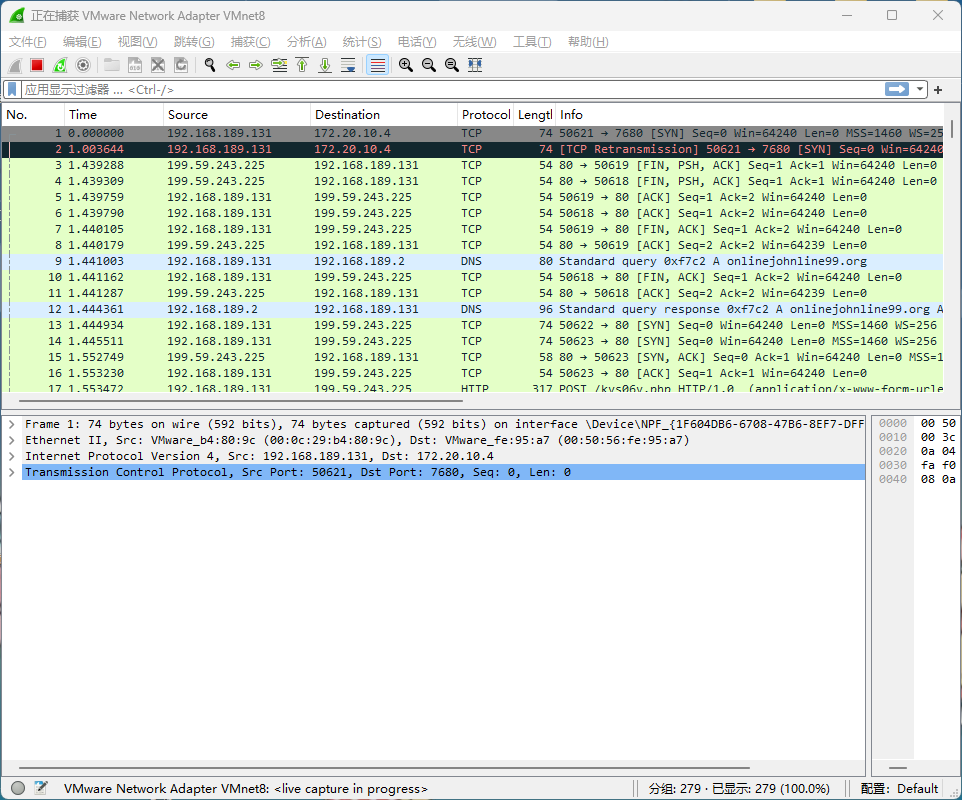This screenshot has height=800, width=962.
Task: Apply filter with the blue arrow button
Action: pyautogui.click(x=896, y=89)
